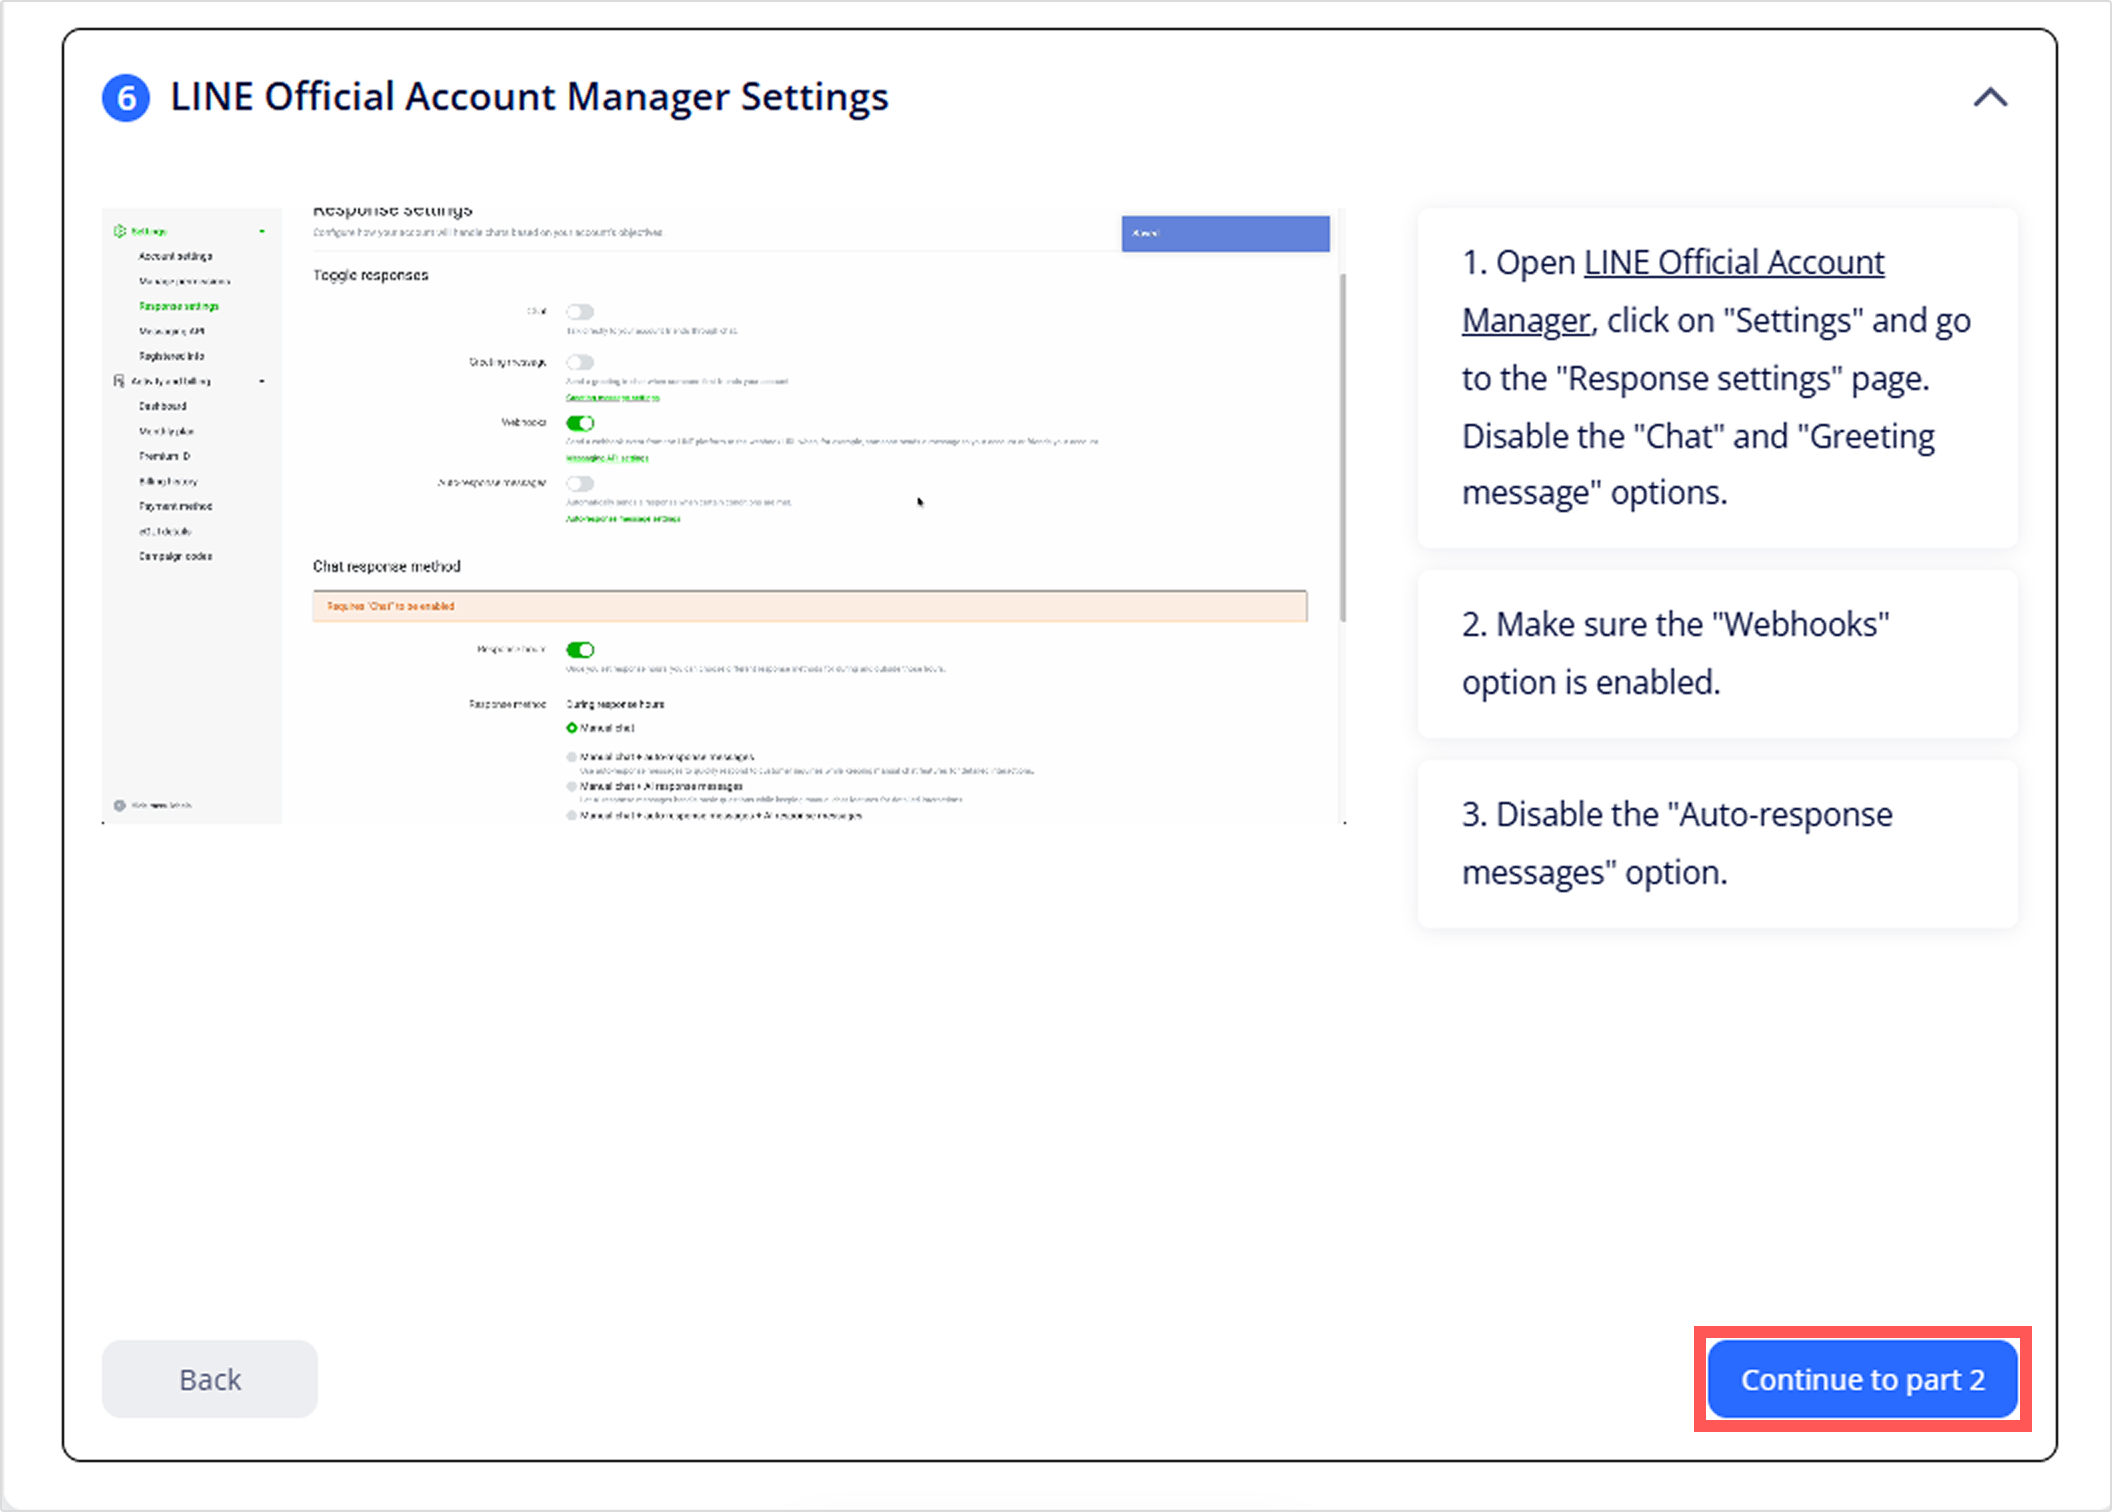2112x1512 pixels.
Task: Click the "Disable the Chat and Greeting message" instruction text
Action: pyautogui.click(x=1698, y=464)
